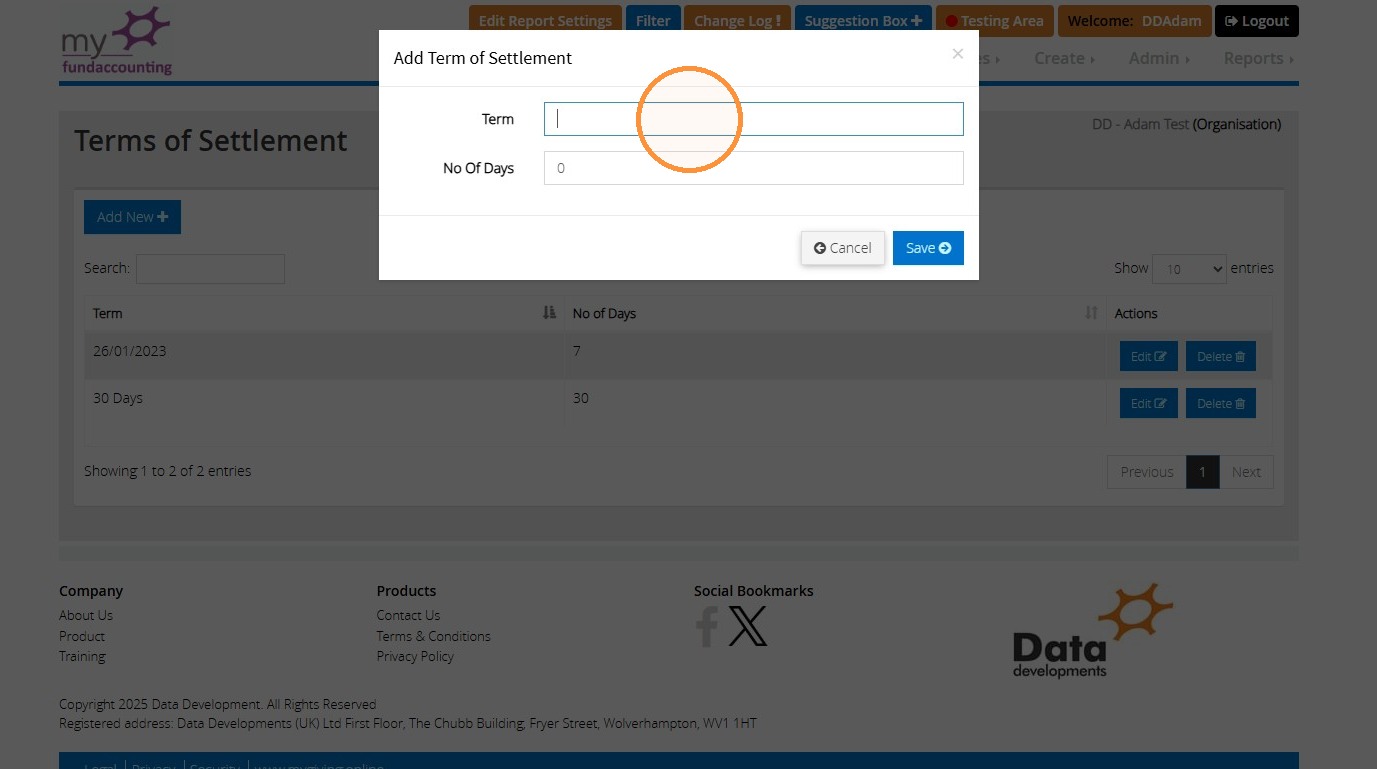Click 'Showing 1 to 2 of 2 entries' text
This screenshot has width=1377, height=769.
click(x=168, y=471)
